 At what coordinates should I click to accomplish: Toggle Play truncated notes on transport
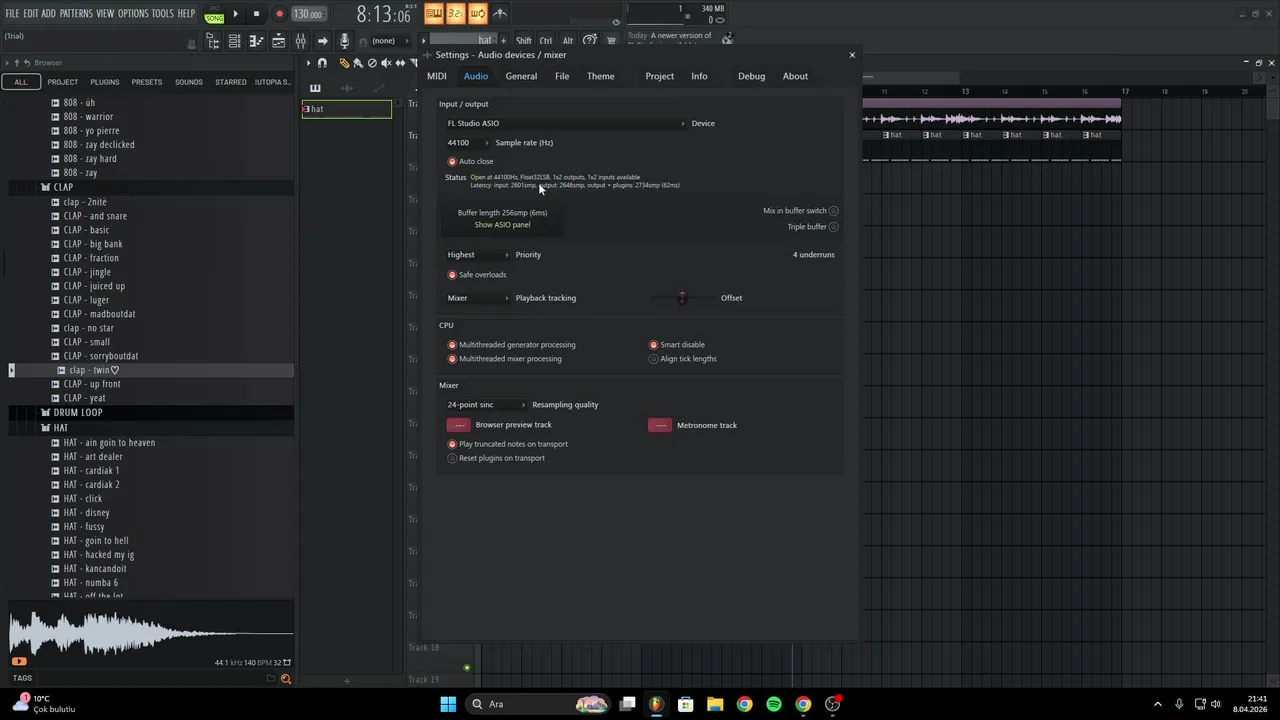pos(508,444)
